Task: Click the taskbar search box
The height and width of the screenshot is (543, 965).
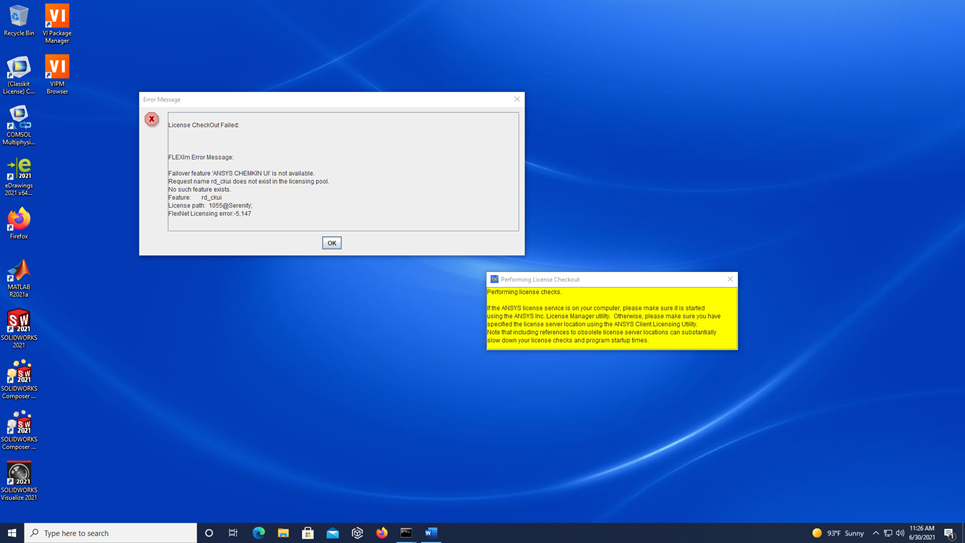Action: click(x=111, y=533)
